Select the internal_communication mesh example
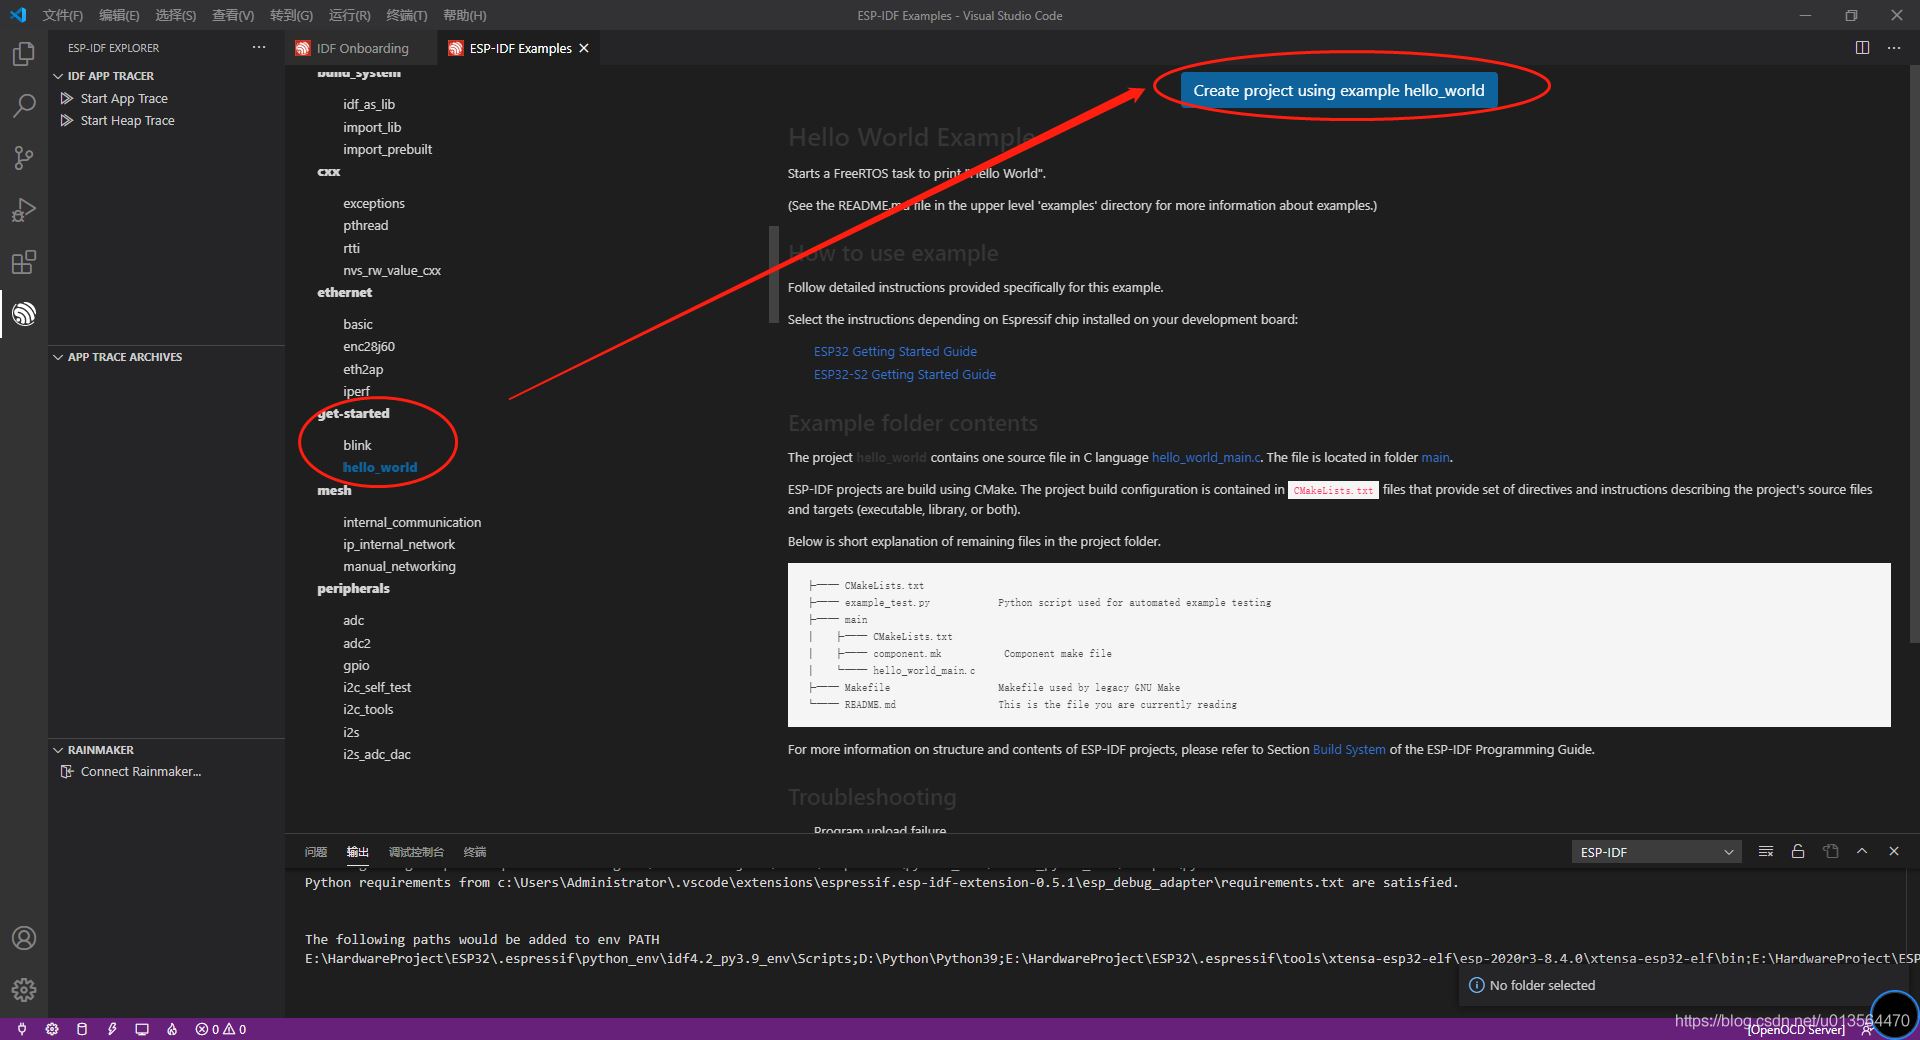Viewport: 1920px width, 1040px height. pyautogui.click(x=412, y=522)
